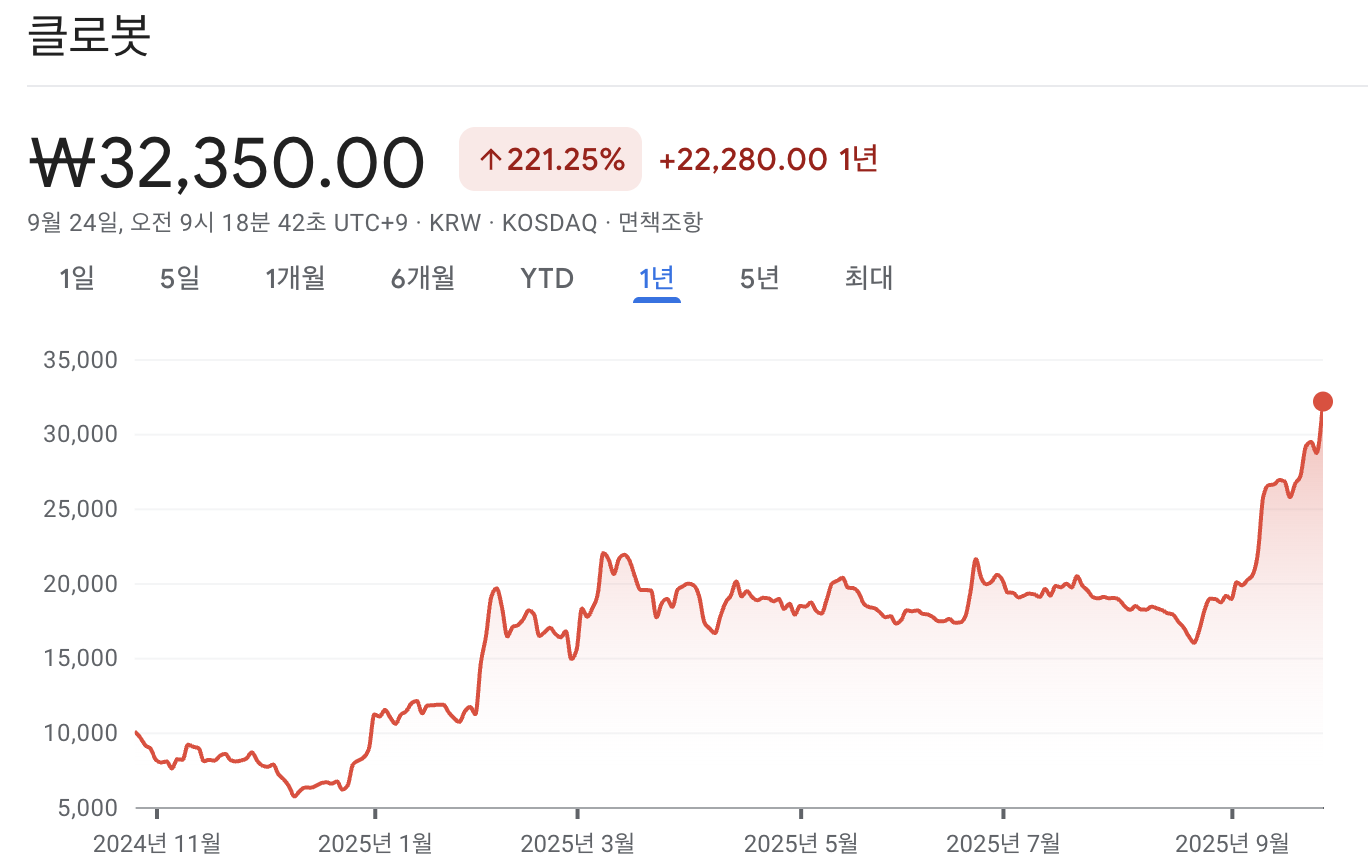This screenshot has height=864, width=1368.
Task: Click the 35,000 y-axis value
Action: coord(81,360)
